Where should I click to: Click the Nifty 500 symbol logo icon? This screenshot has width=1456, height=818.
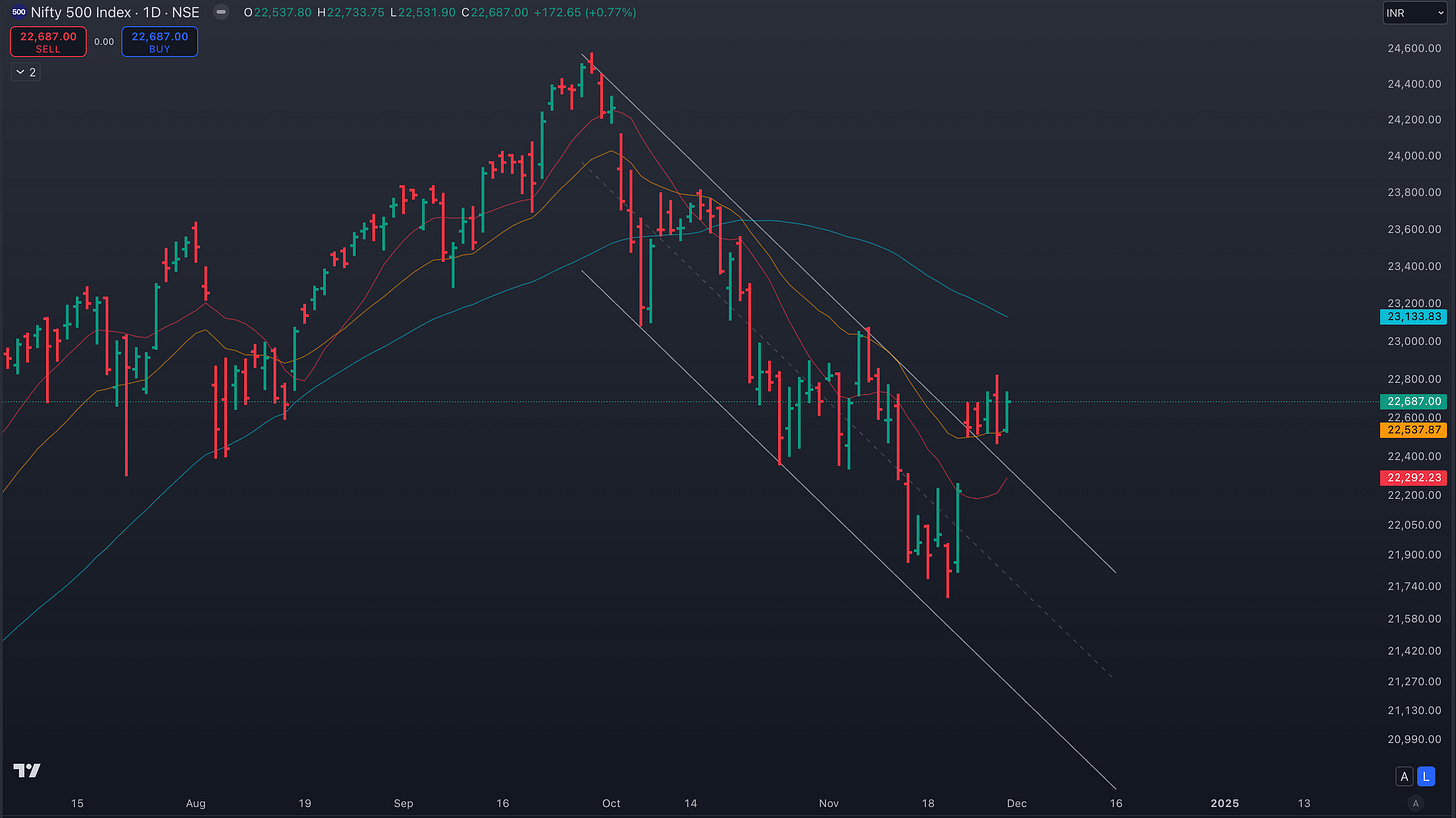[18, 13]
